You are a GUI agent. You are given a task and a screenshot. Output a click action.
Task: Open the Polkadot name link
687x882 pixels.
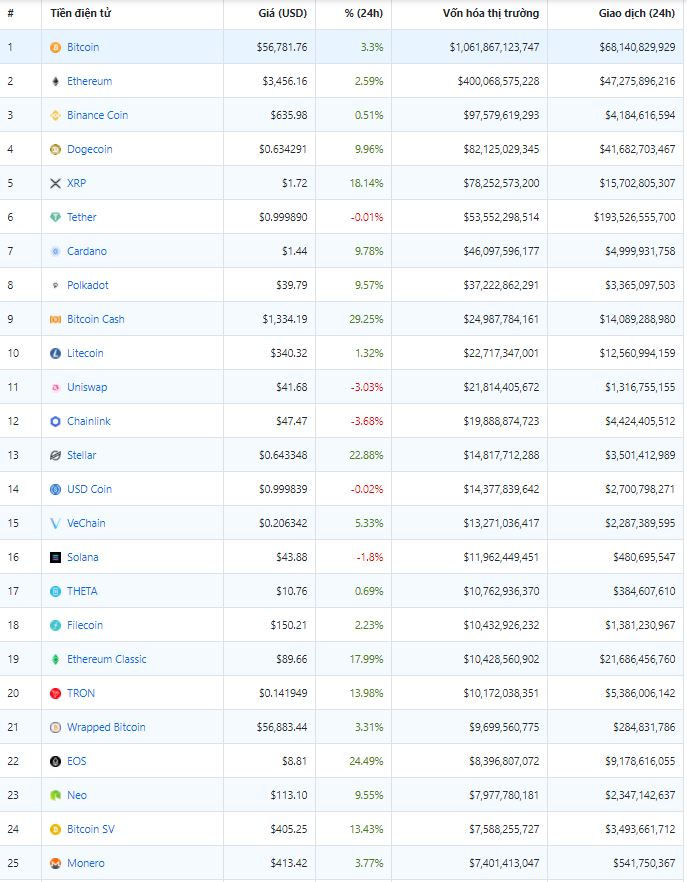click(88, 285)
